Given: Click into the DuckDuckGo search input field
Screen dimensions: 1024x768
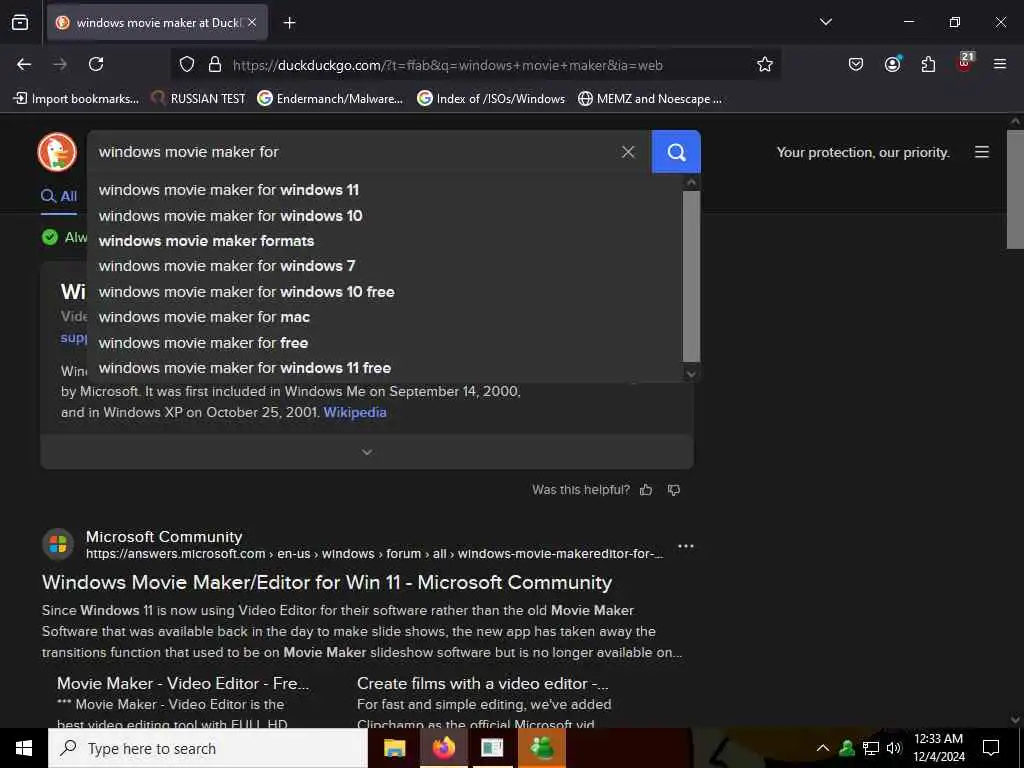Looking at the screenshot, I should [353, 152].
